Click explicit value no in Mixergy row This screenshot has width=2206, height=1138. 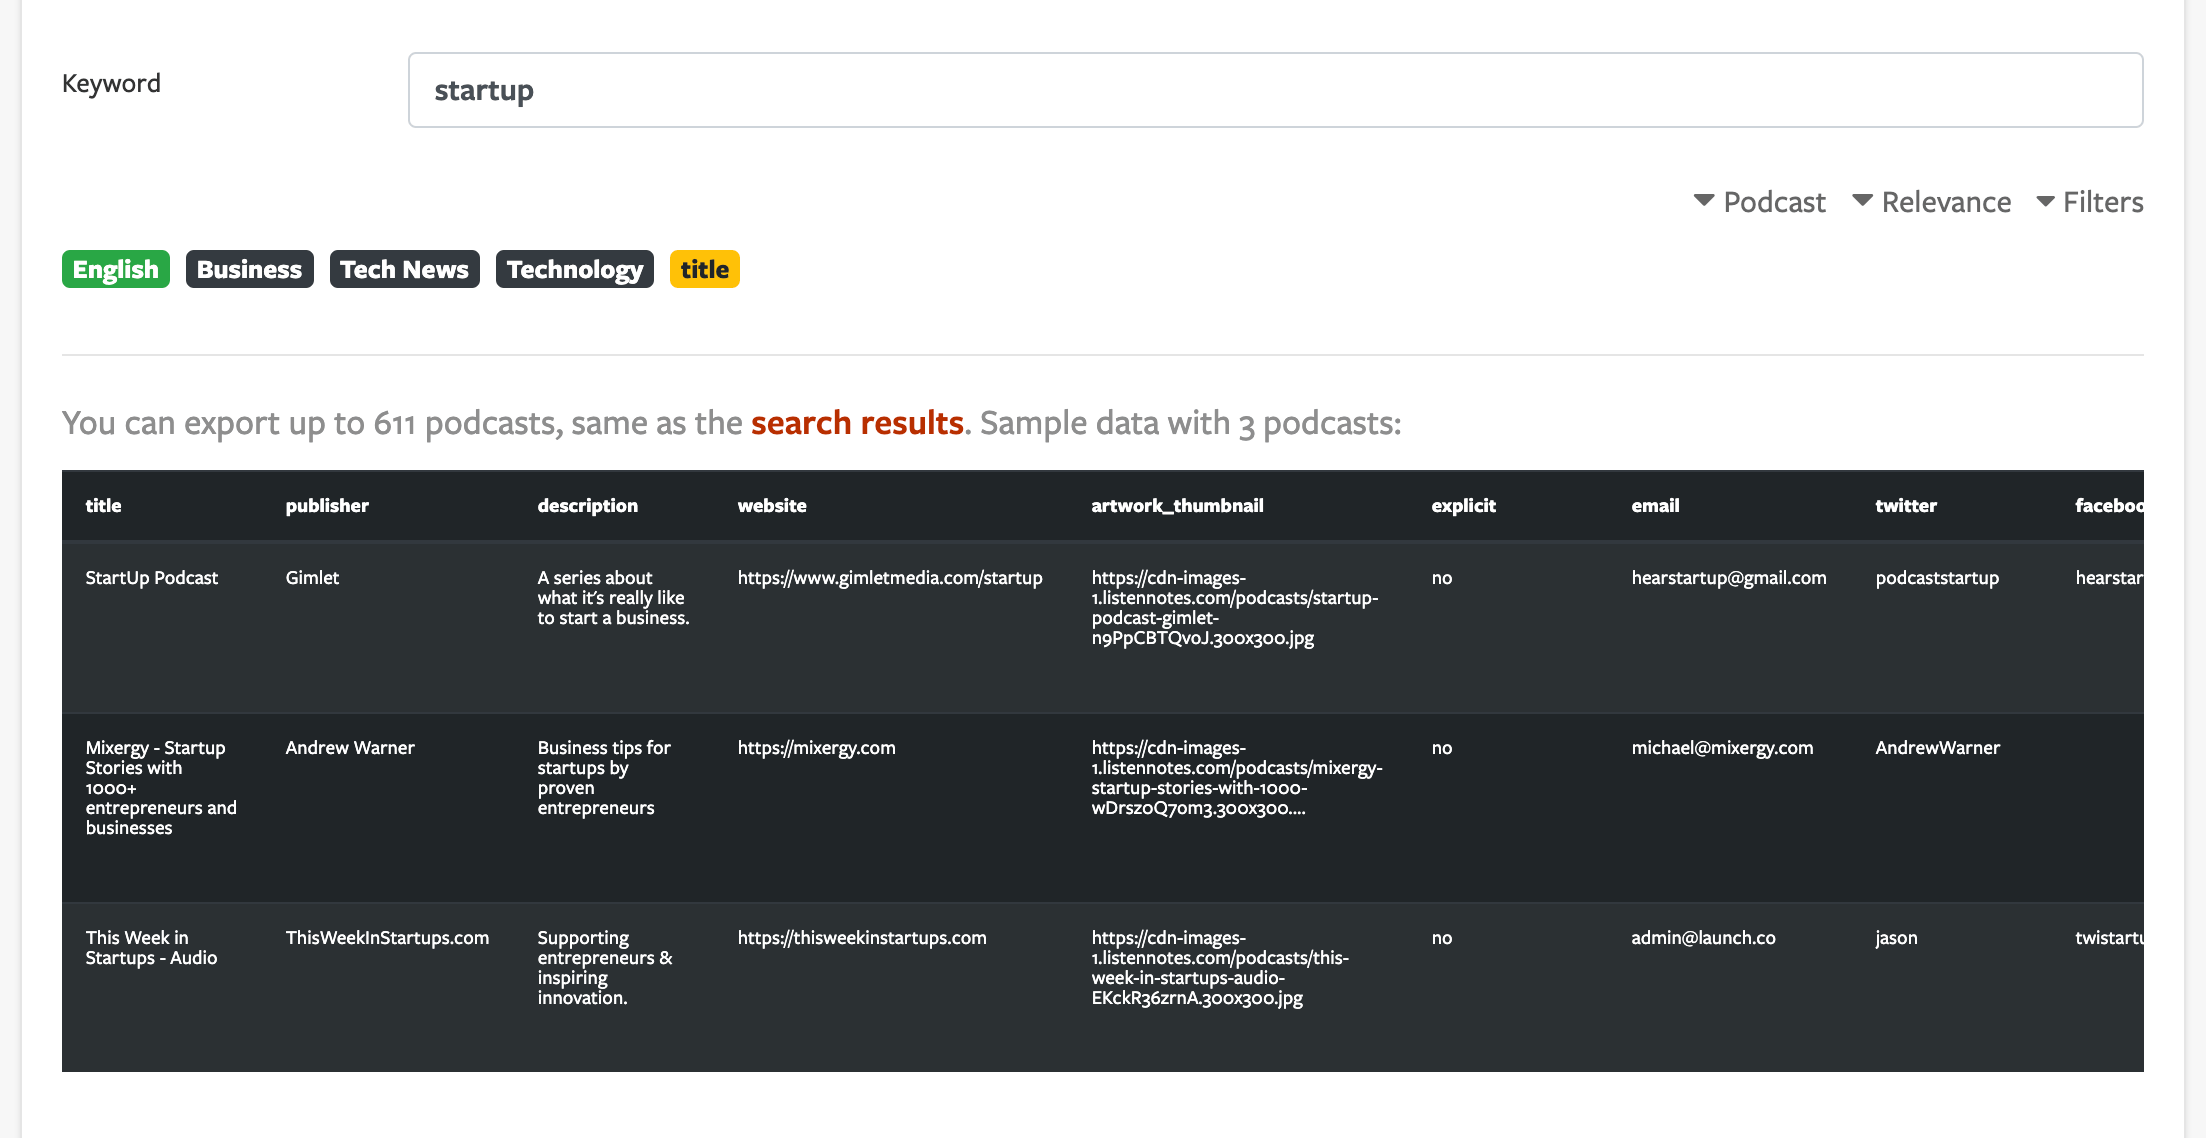click(x=1441, y=747)
